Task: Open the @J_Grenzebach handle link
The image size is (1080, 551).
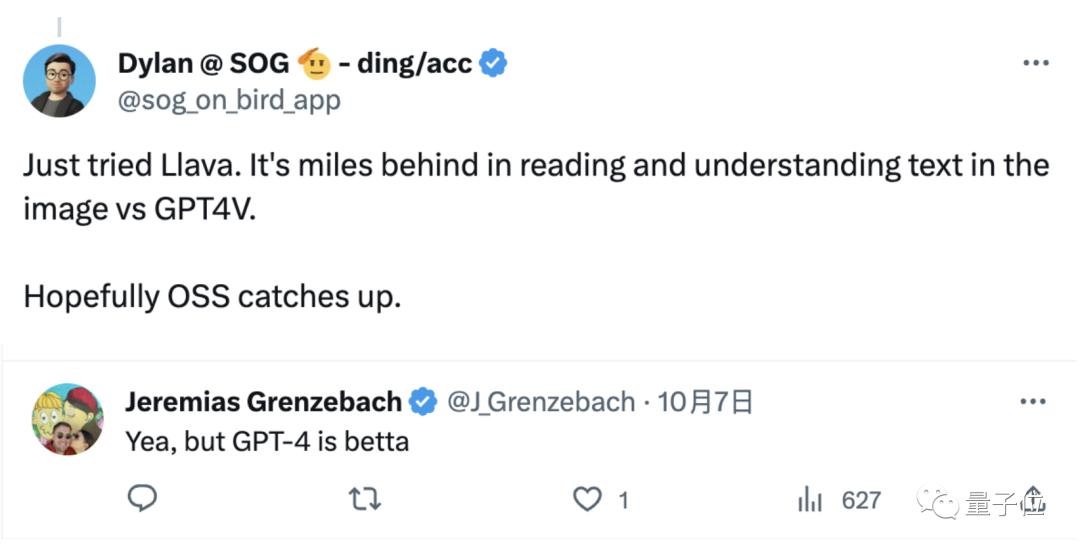Action: (x=541, y=402)
